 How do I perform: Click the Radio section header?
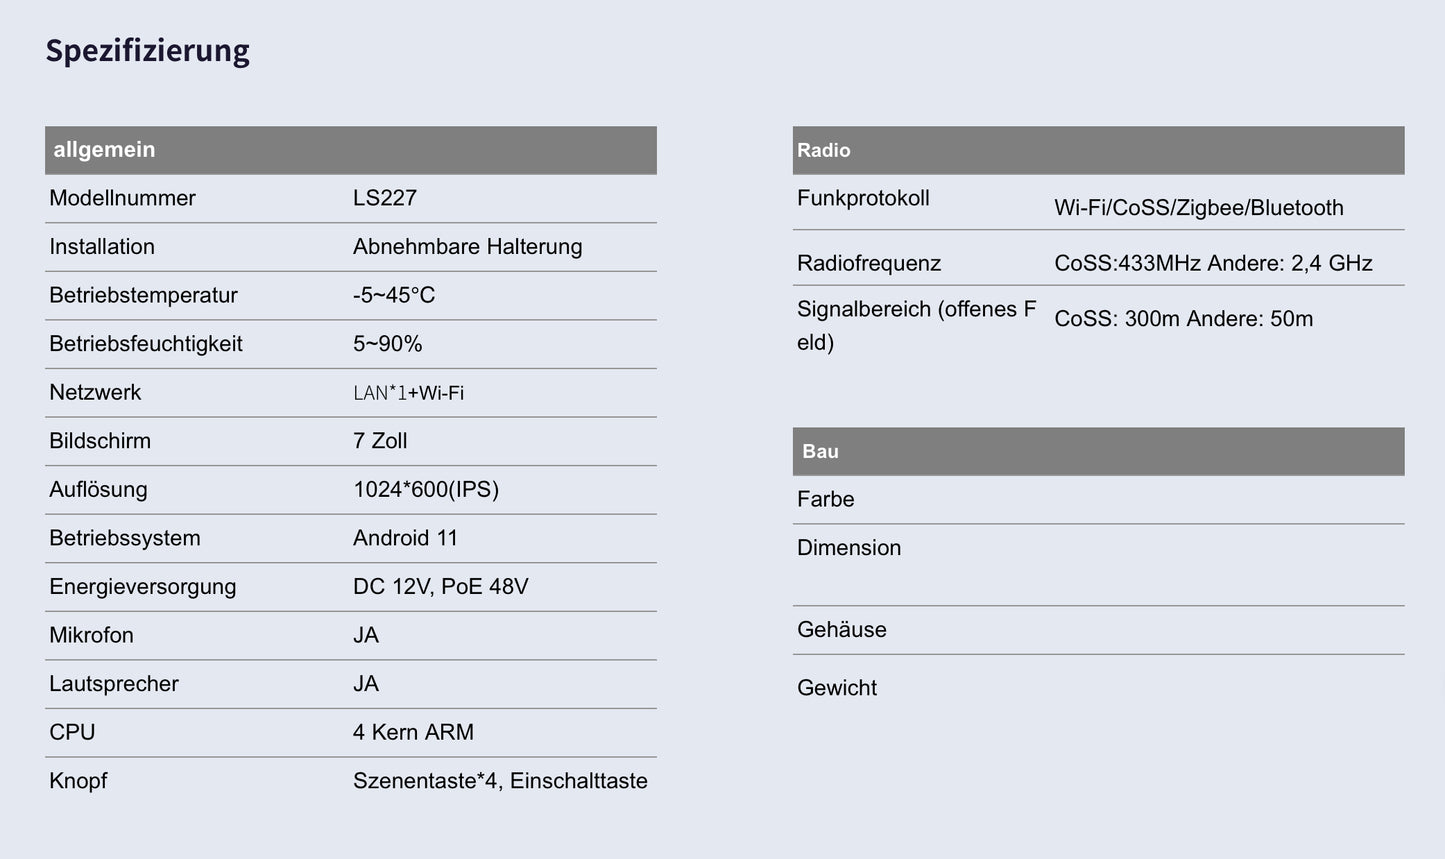click(x=824, y=150)
